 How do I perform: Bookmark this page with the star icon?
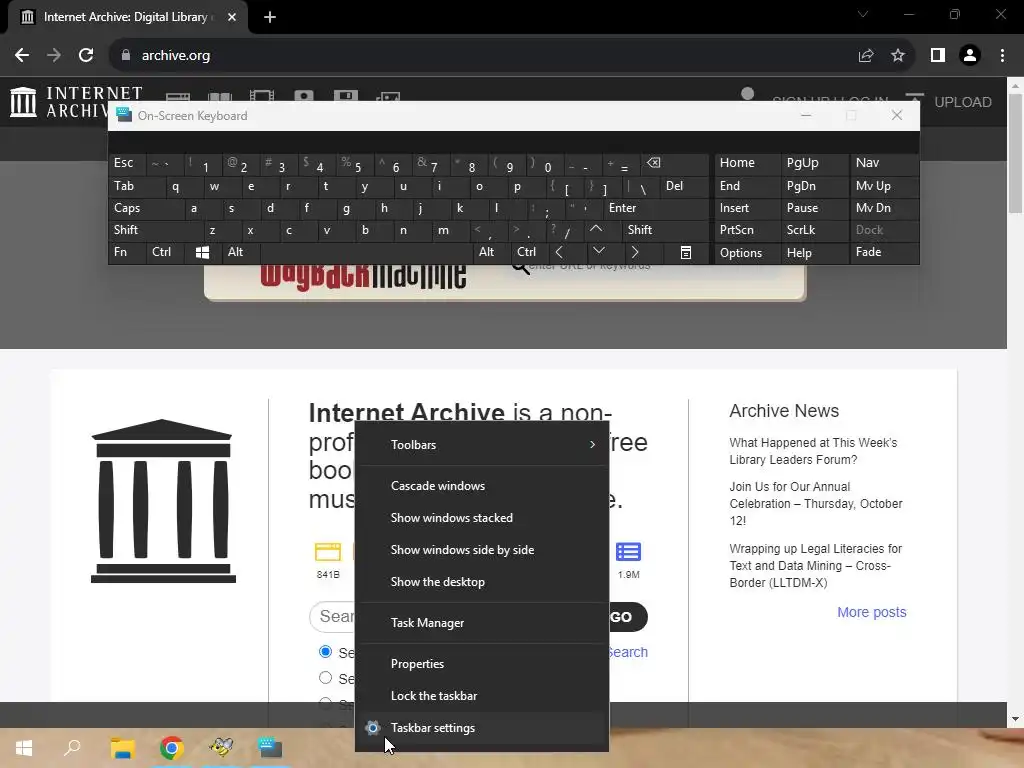898,56
